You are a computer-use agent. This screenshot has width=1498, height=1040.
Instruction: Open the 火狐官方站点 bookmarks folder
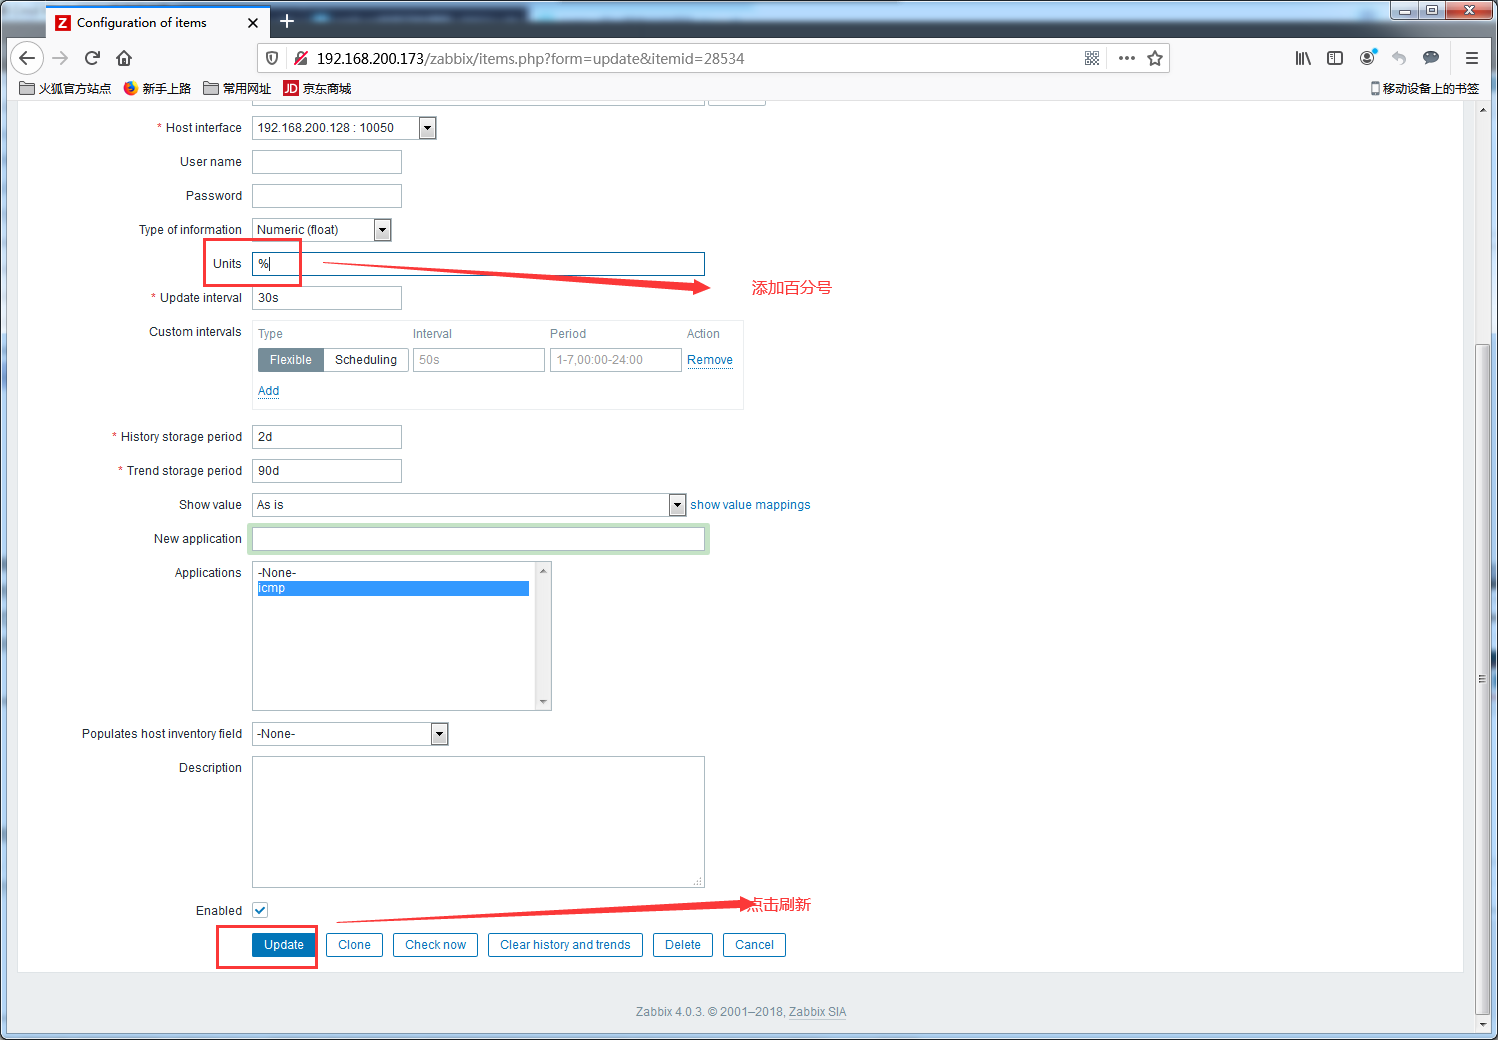tap(66, 88)
